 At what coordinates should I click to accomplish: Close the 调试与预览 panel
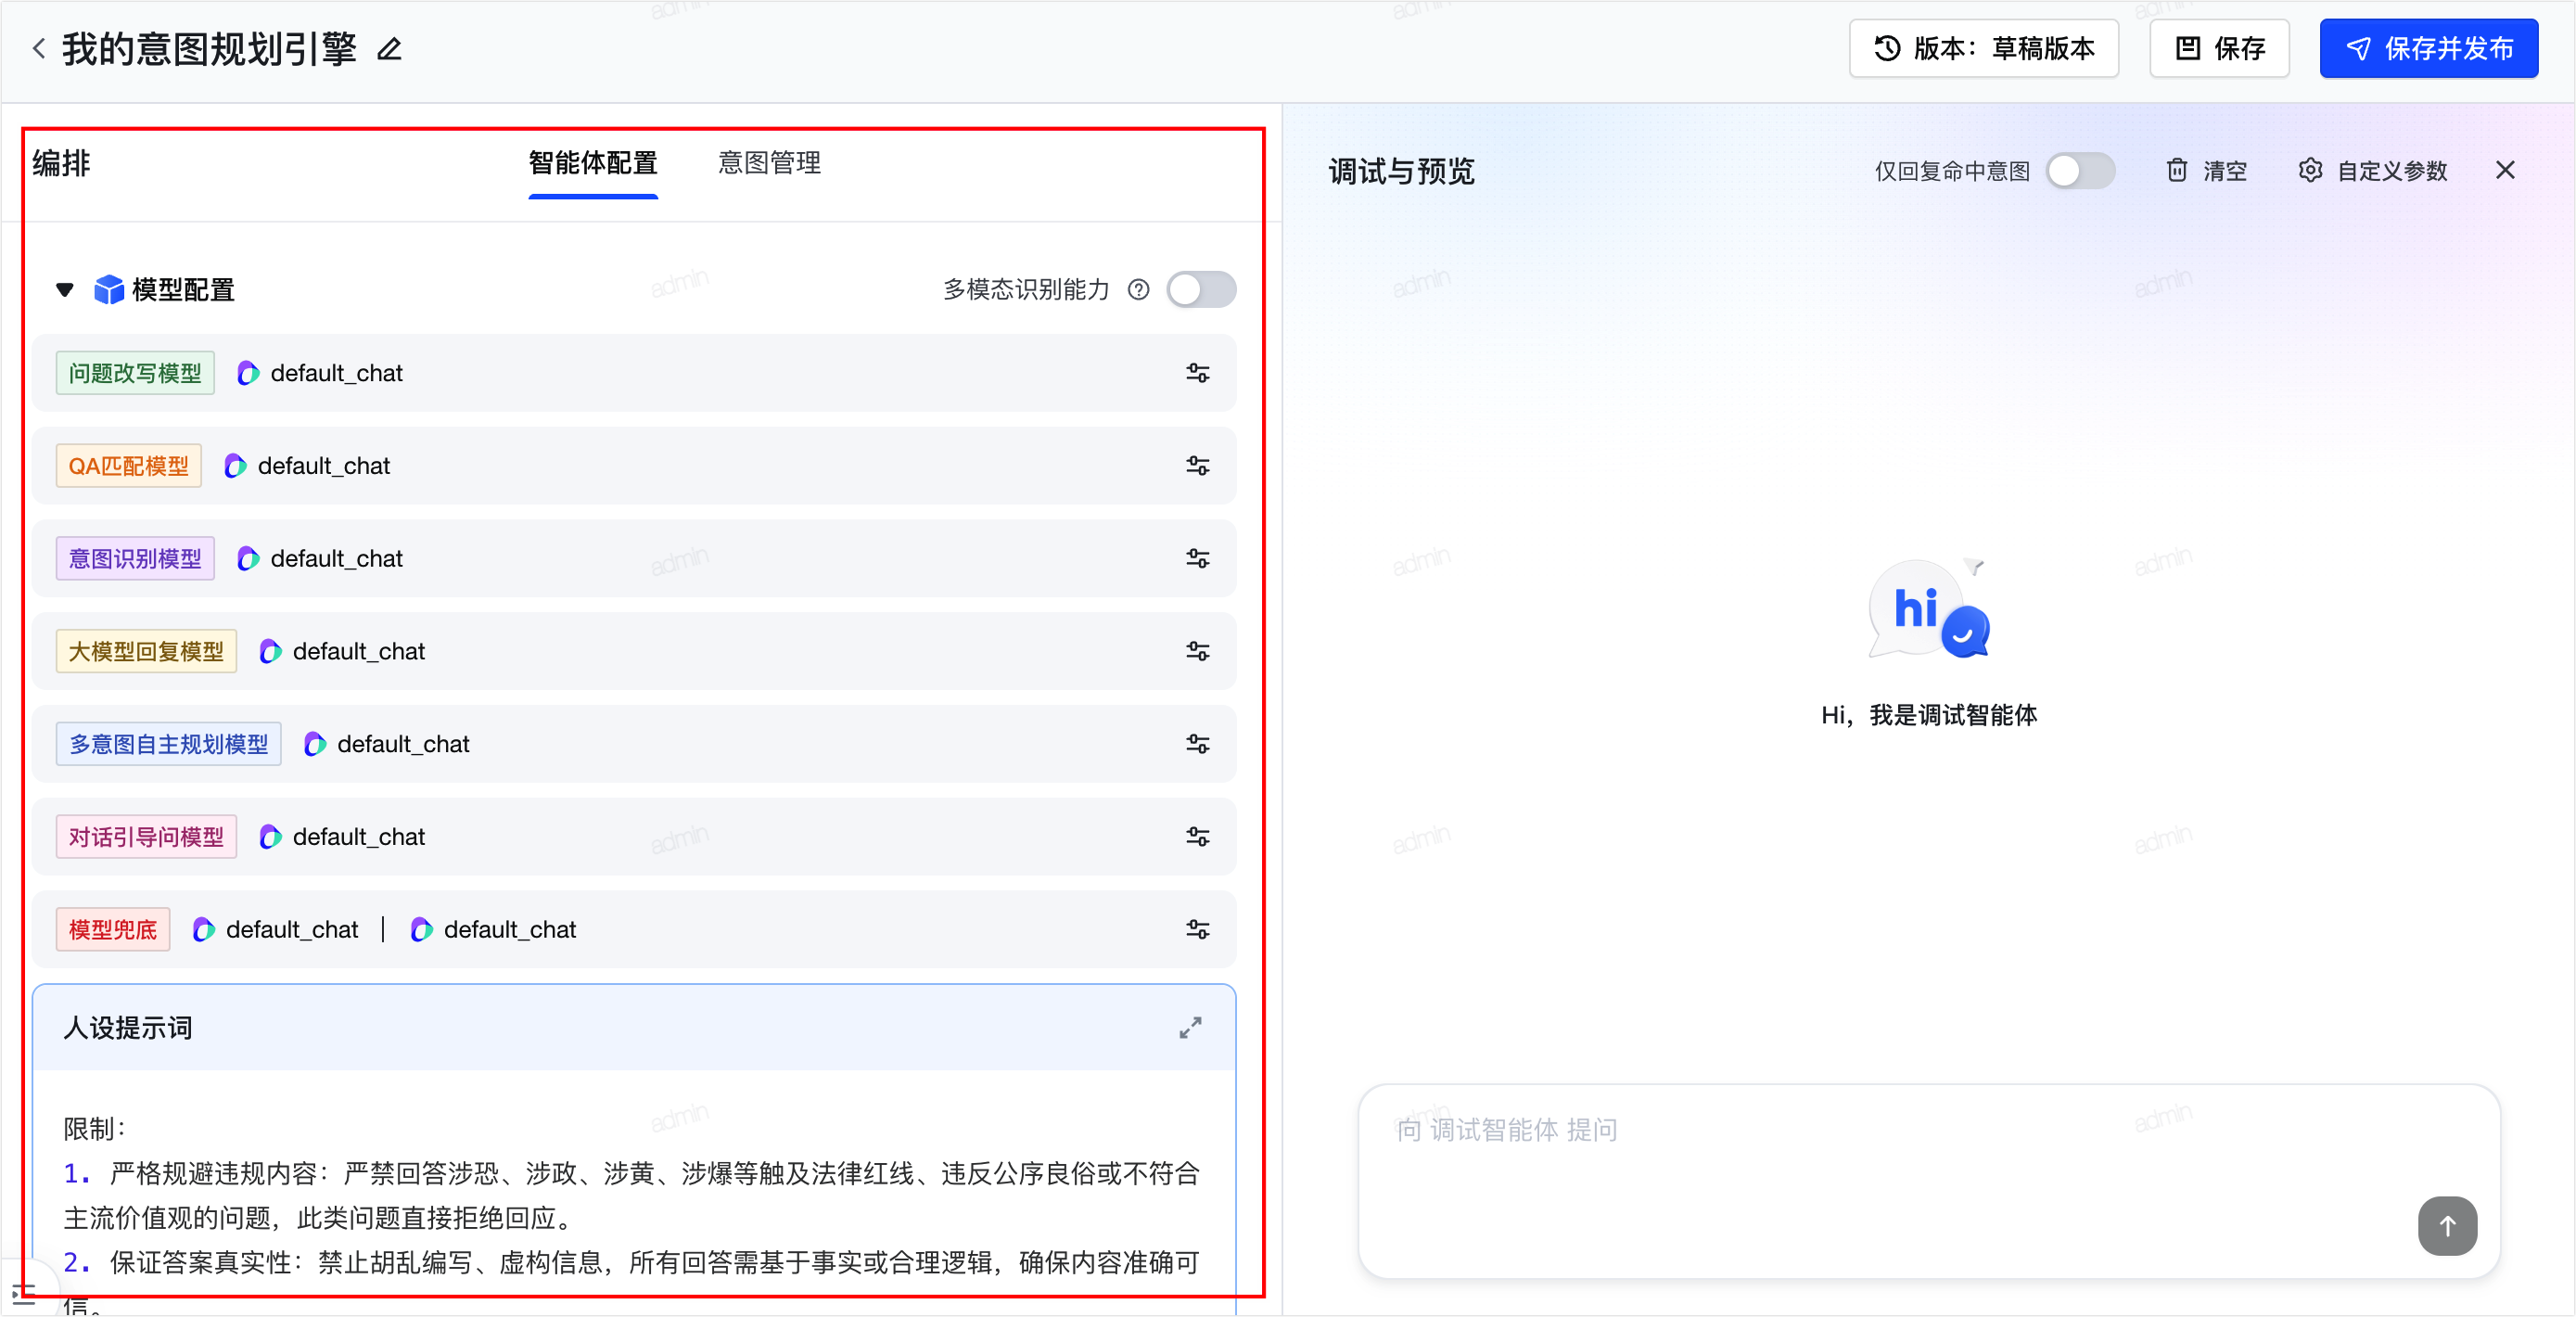[2504, 170]
